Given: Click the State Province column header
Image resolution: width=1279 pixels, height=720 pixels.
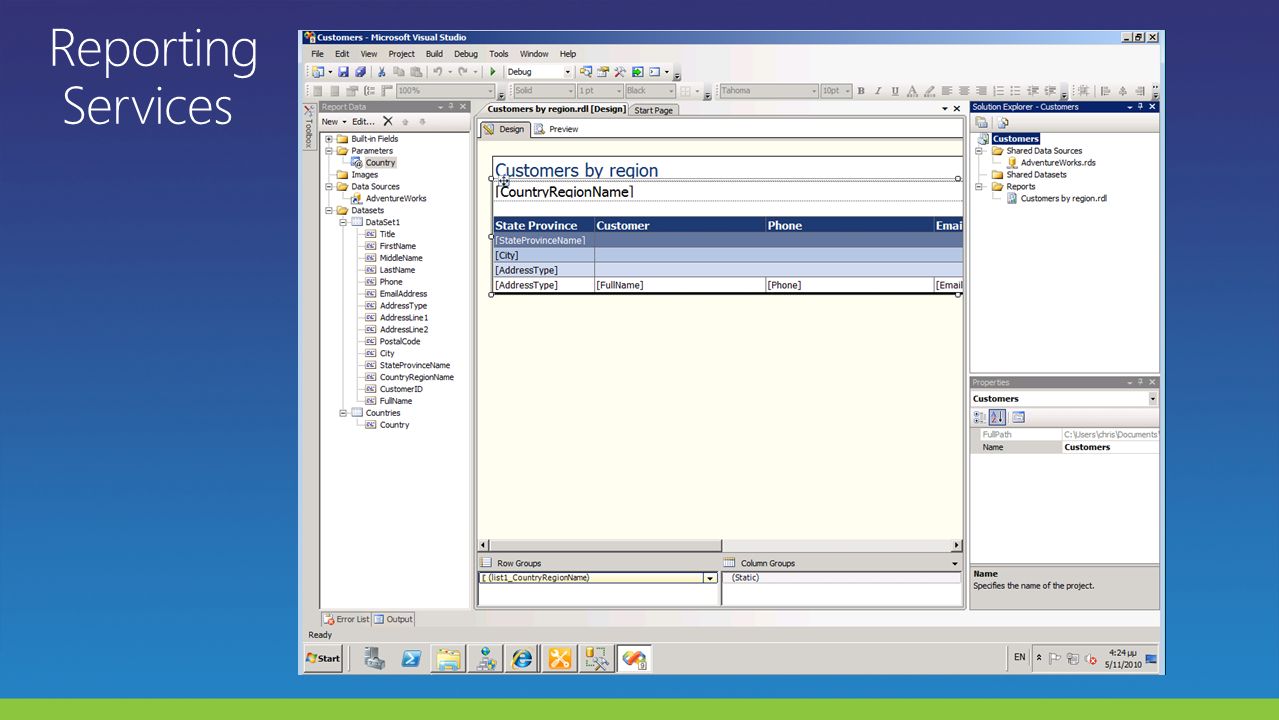Looking at the screenshot, I should [x=543, y=225].
